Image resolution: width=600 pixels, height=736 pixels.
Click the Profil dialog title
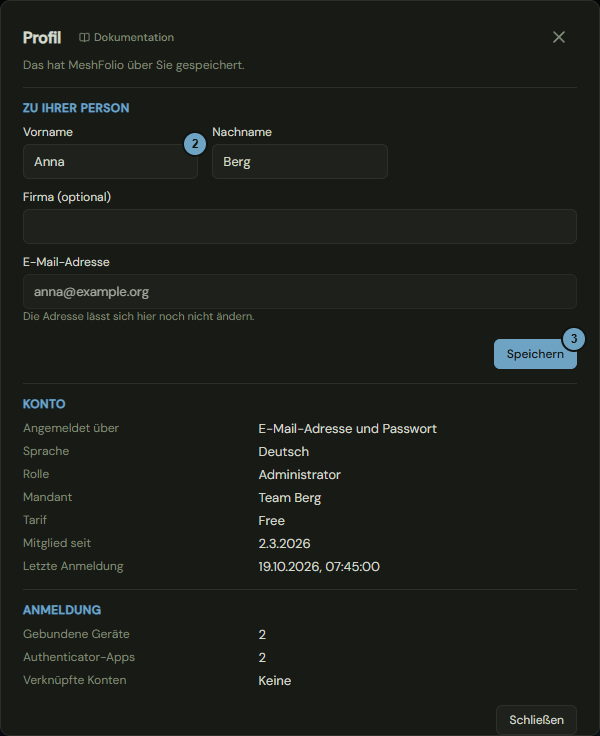tap(42, 37)
